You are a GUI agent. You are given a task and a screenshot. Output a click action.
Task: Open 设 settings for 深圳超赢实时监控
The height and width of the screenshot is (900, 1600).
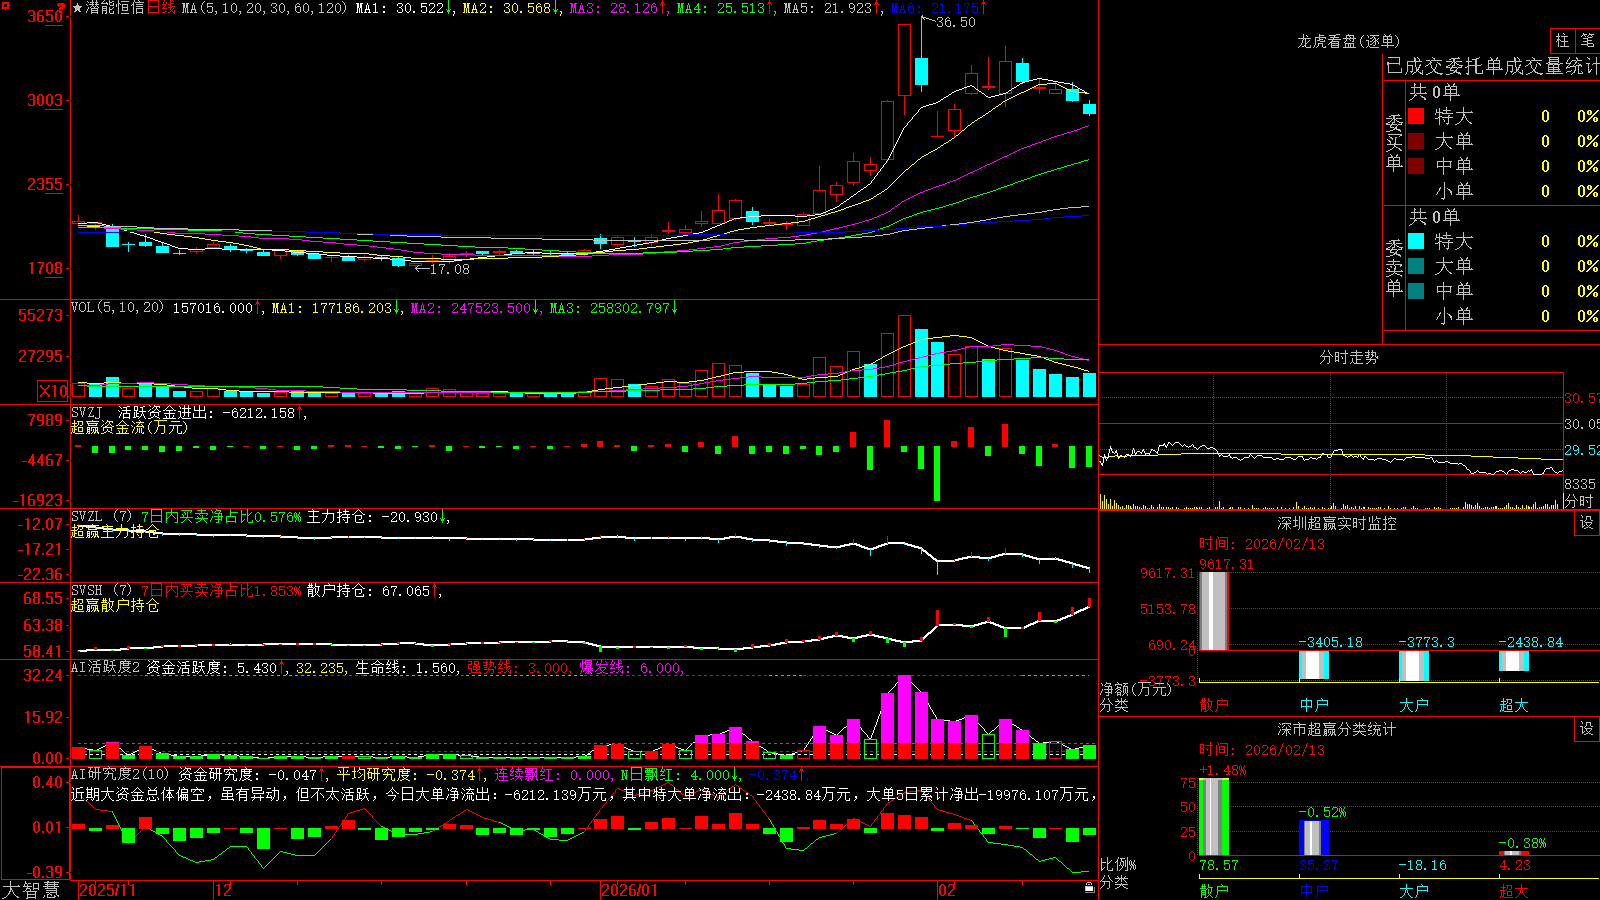(1587, 523)
